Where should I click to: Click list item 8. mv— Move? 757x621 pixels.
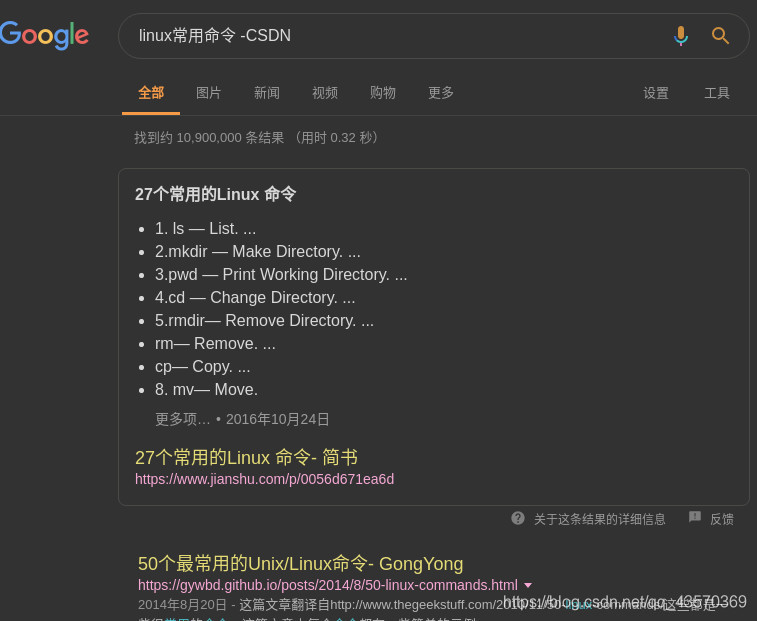point(206,390)
